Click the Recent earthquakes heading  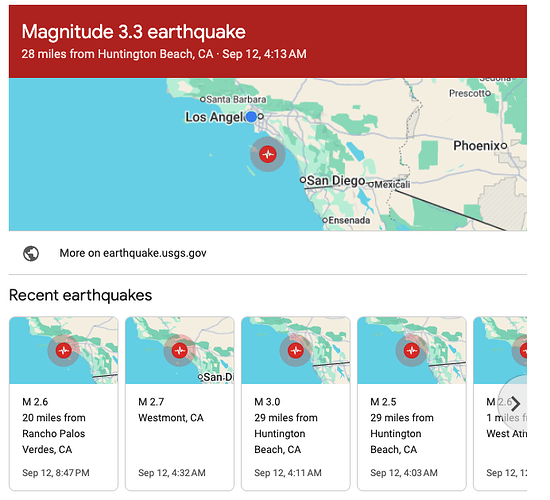click(81, 295)
